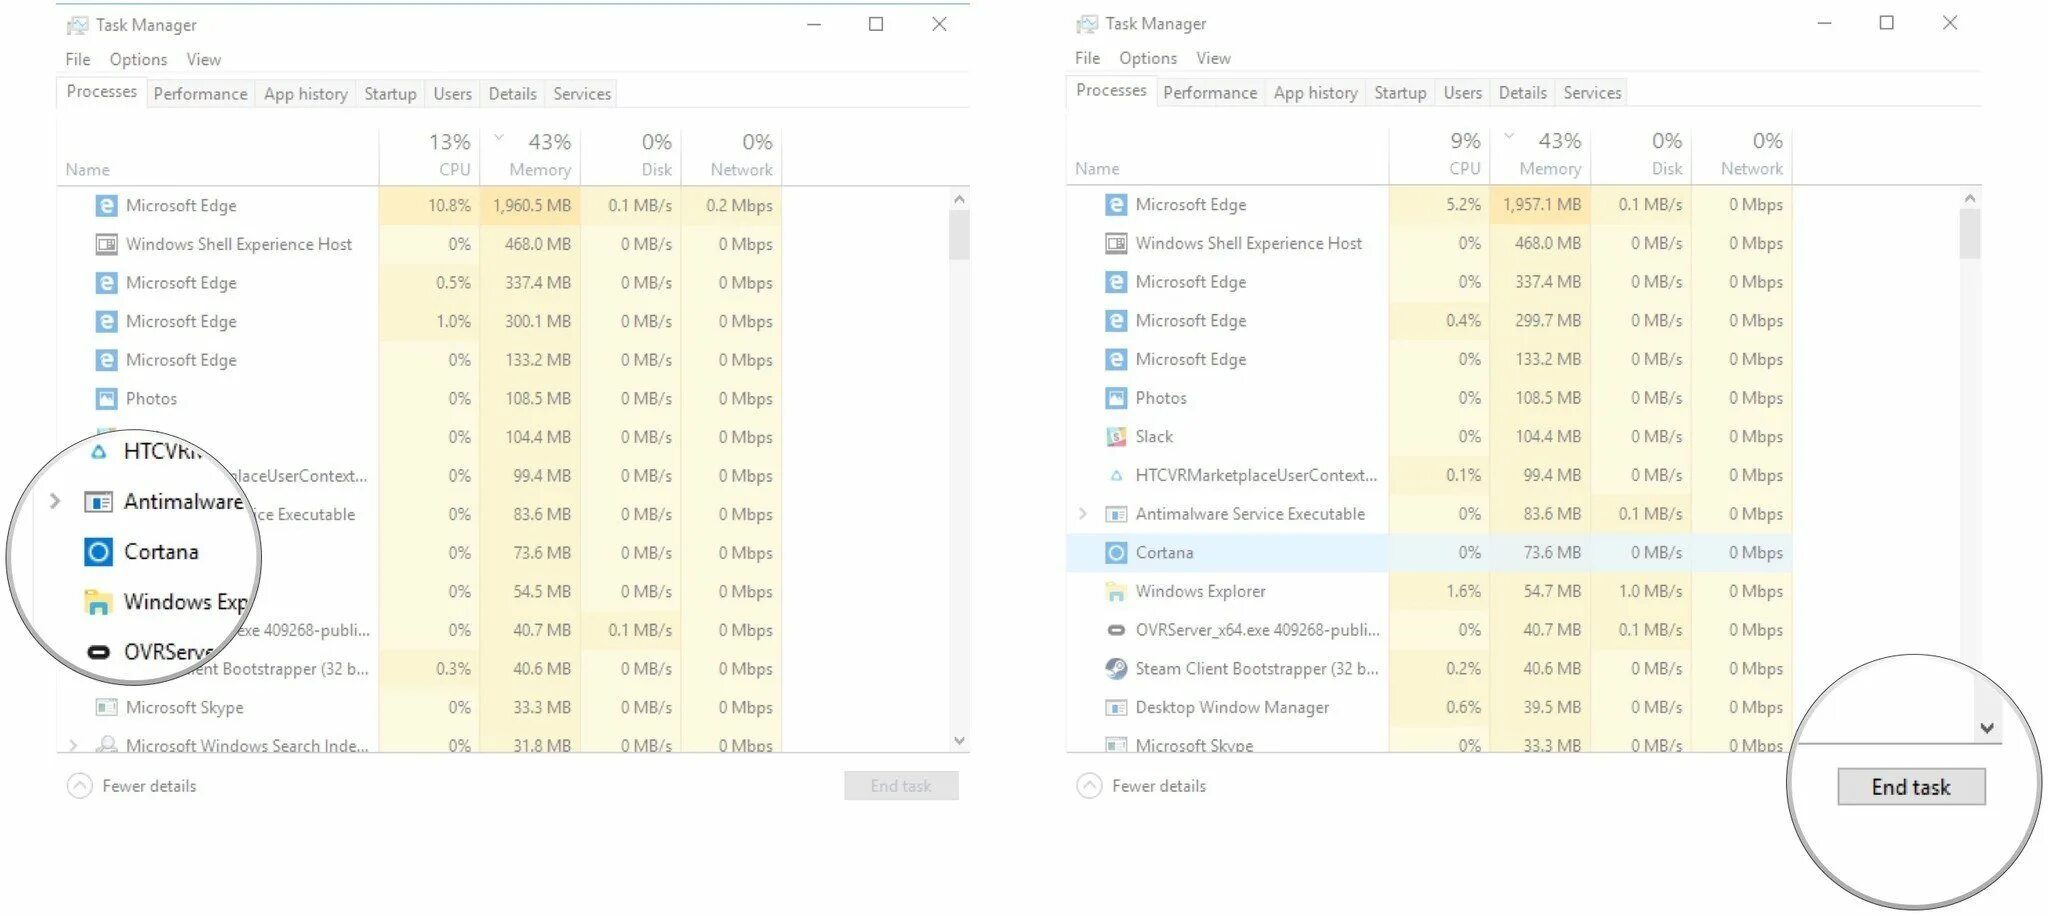
Task: Click scrollbar thumb in right window
Action: (1970, 234)
